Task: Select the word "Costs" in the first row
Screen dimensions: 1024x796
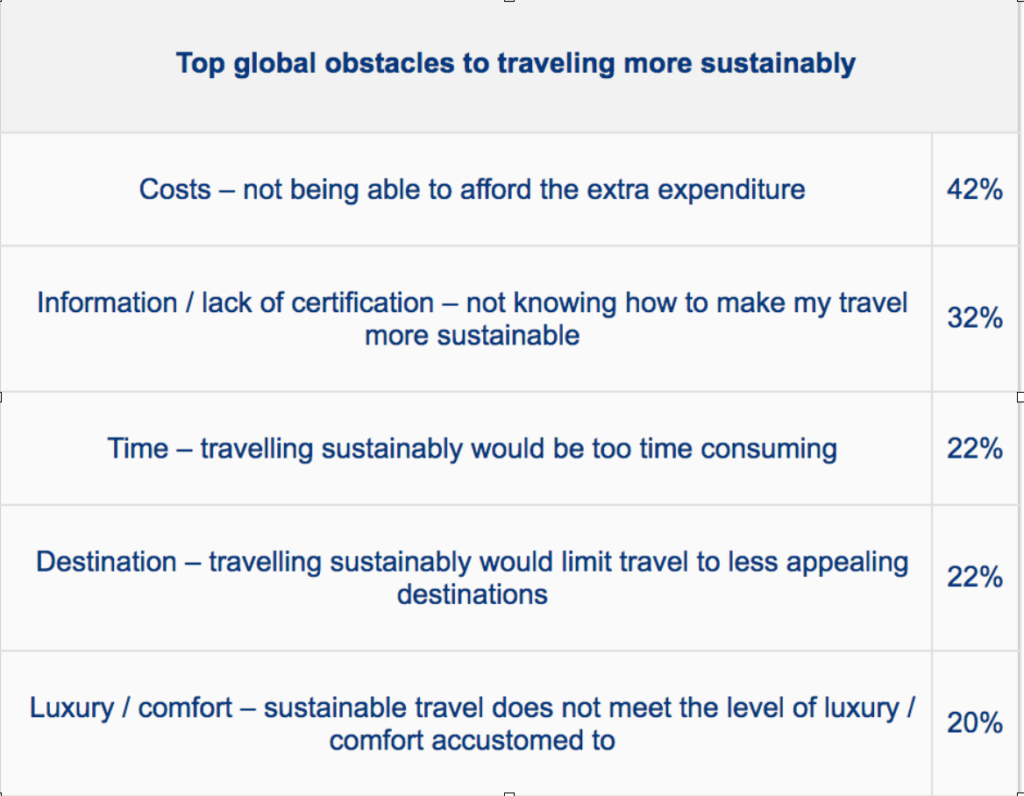Action: pos(175,189)
